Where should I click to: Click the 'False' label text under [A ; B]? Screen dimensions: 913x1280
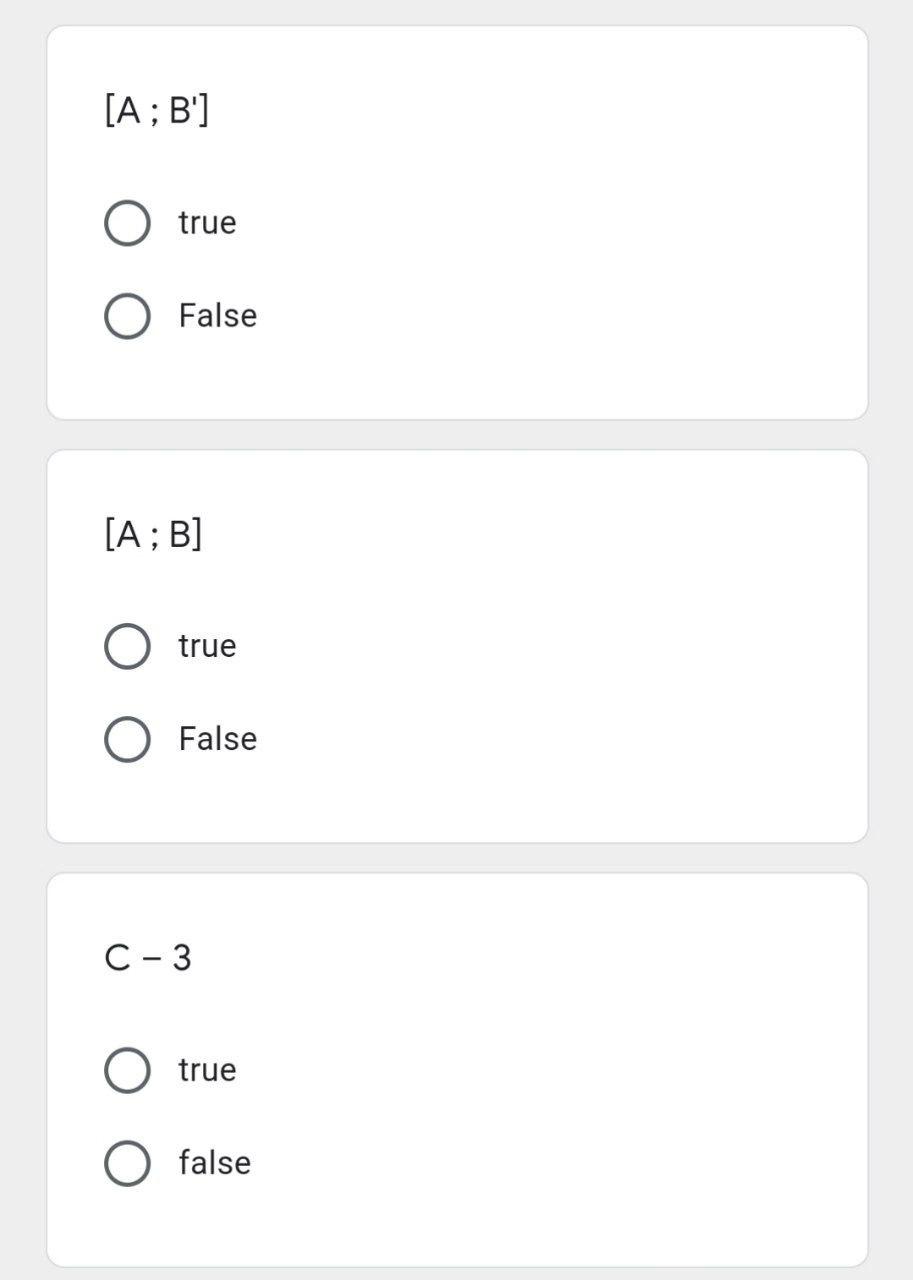tap(217, 739)
